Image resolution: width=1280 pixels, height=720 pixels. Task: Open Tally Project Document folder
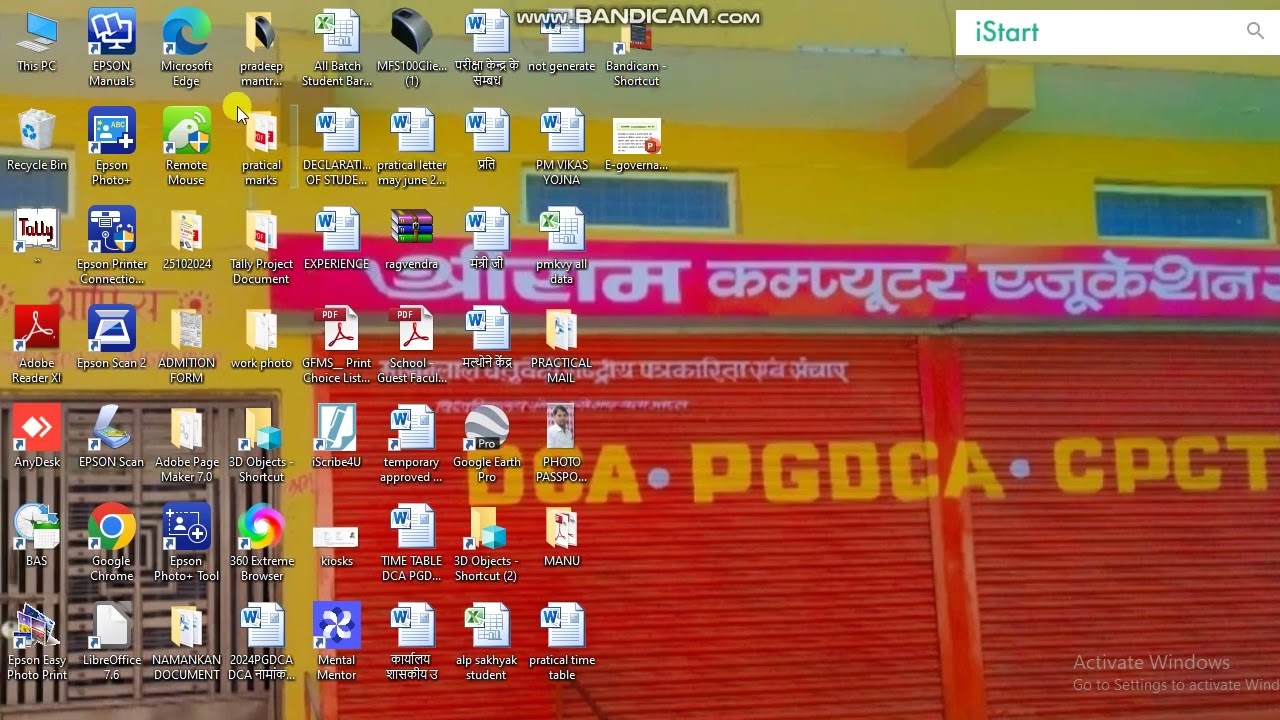pyautogui.click(x=261, y=247)
